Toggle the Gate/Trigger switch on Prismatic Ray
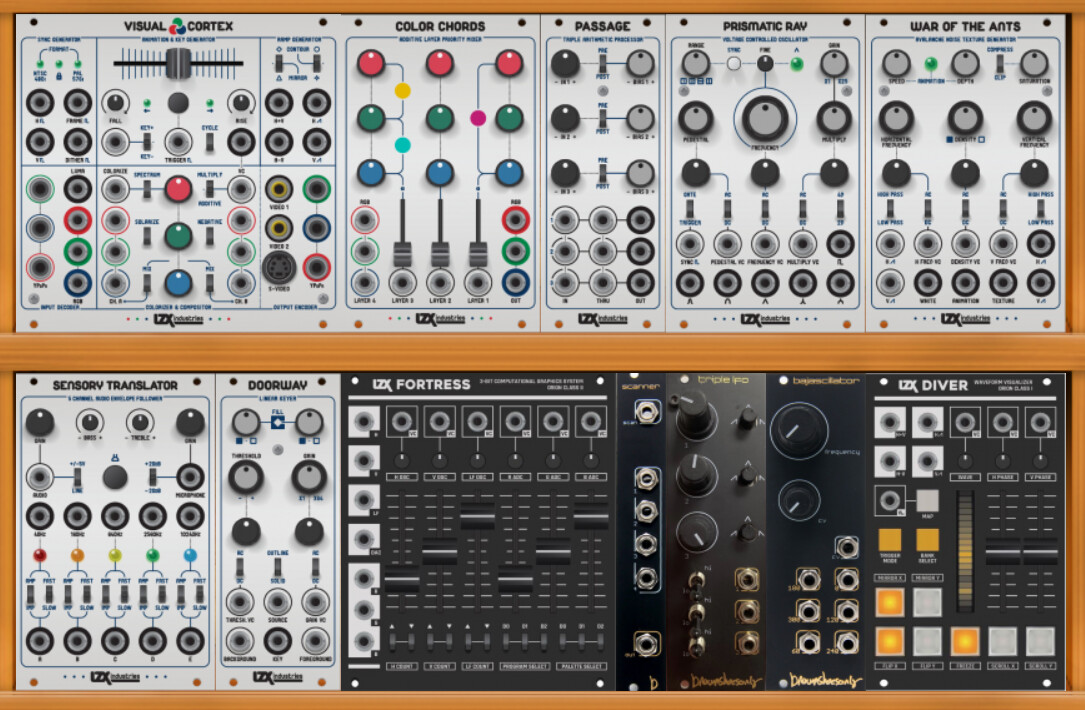The image size is (1085, 710). tap(689, 209)
